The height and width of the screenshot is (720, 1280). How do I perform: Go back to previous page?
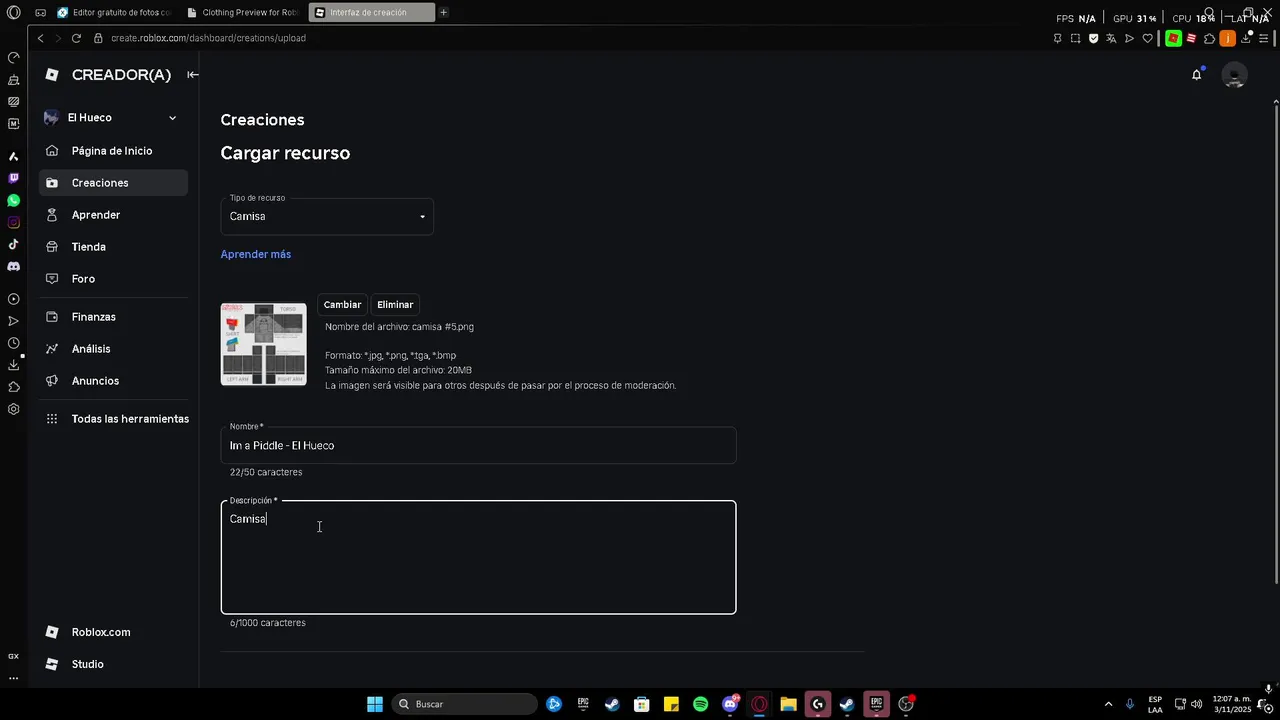coord(40,38)
